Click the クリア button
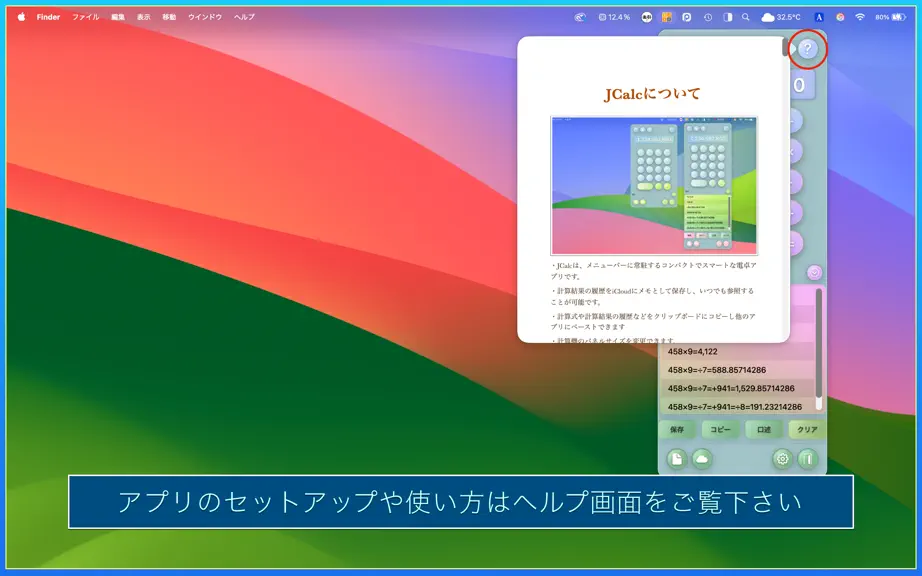This screenshot has height=576, width=922. [x=807, y=430]
